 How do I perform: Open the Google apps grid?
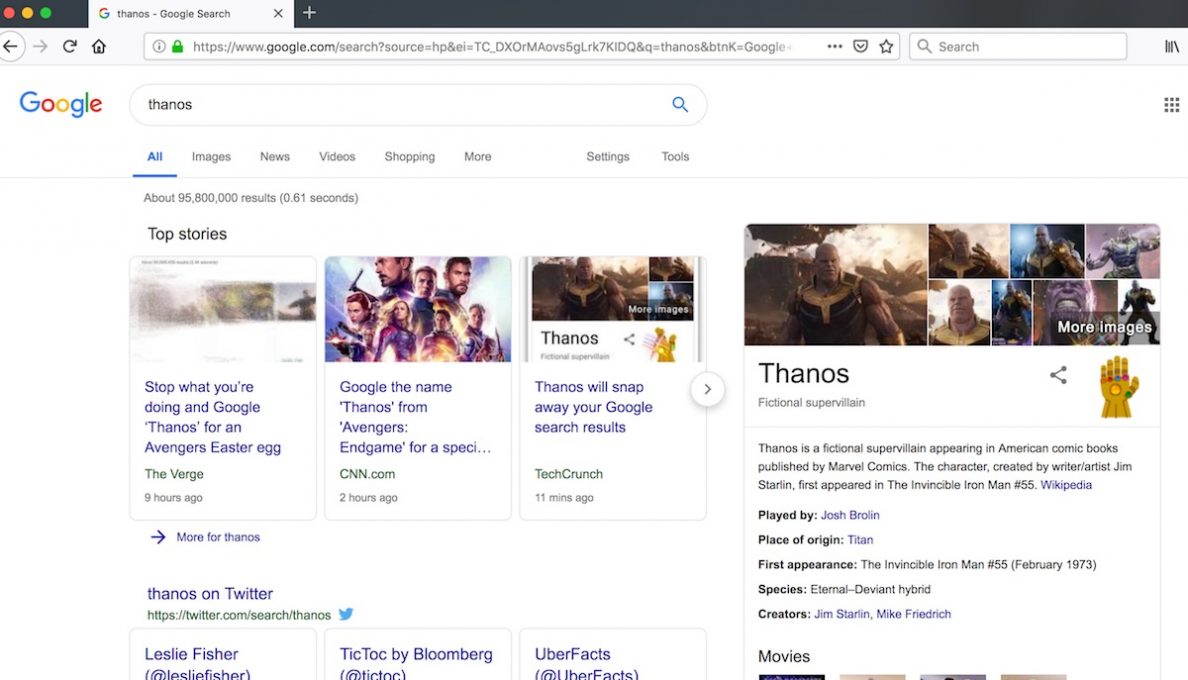click(1171, 105)
